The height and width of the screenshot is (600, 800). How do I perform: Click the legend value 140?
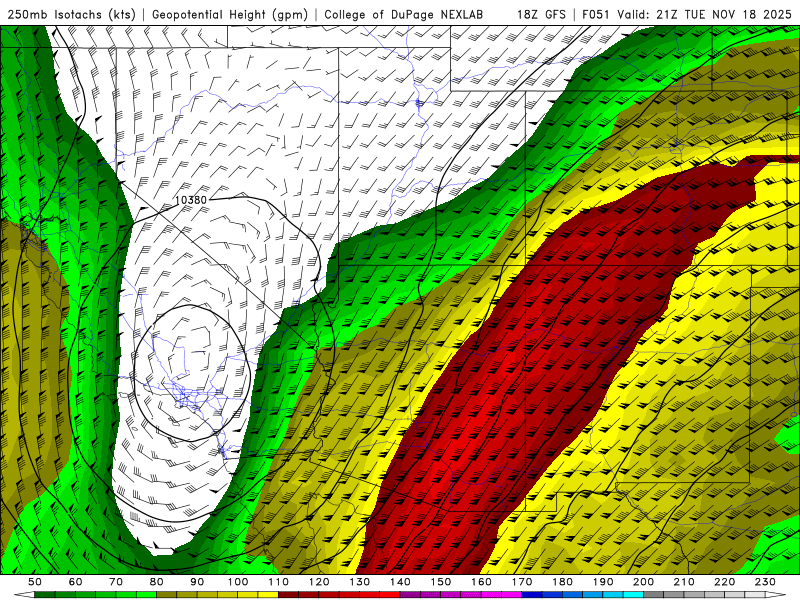[400, 582]
